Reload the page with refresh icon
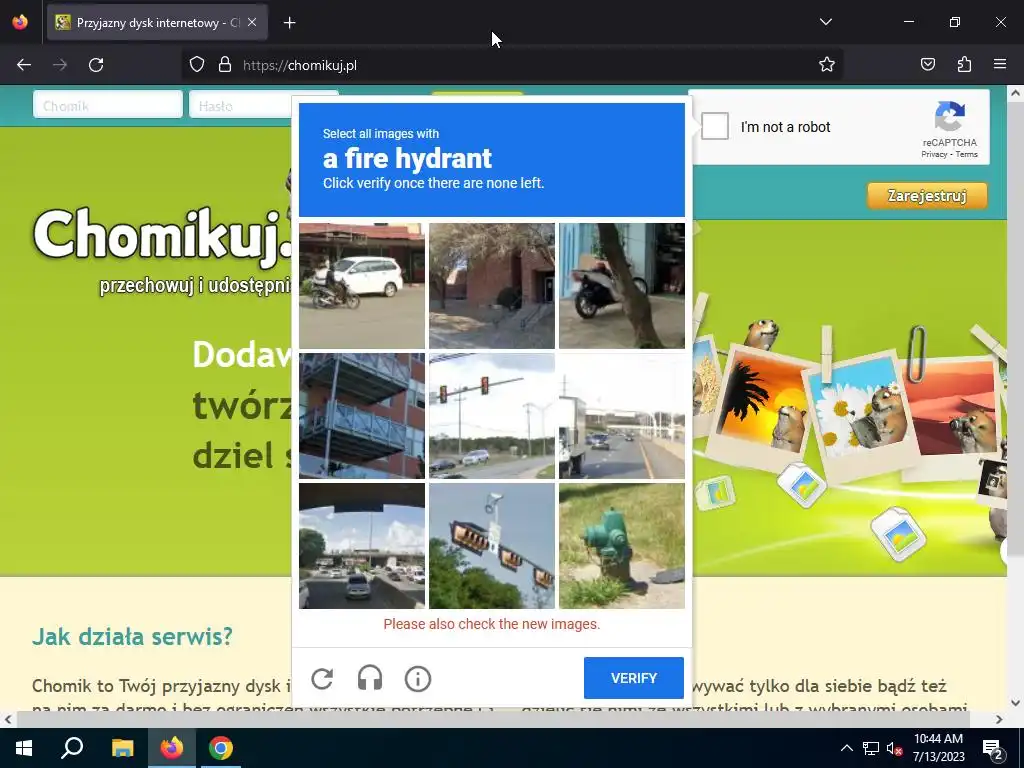The height and width of the screenshot is (768, 1024). [96, 65]
